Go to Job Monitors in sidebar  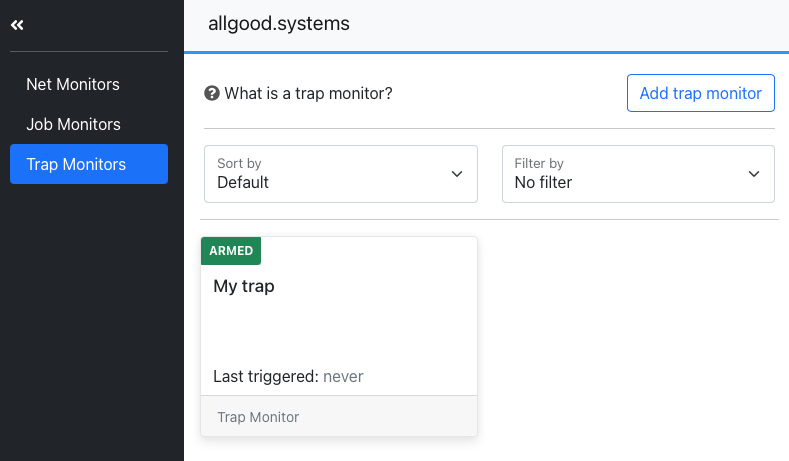[x=73, y=124]
